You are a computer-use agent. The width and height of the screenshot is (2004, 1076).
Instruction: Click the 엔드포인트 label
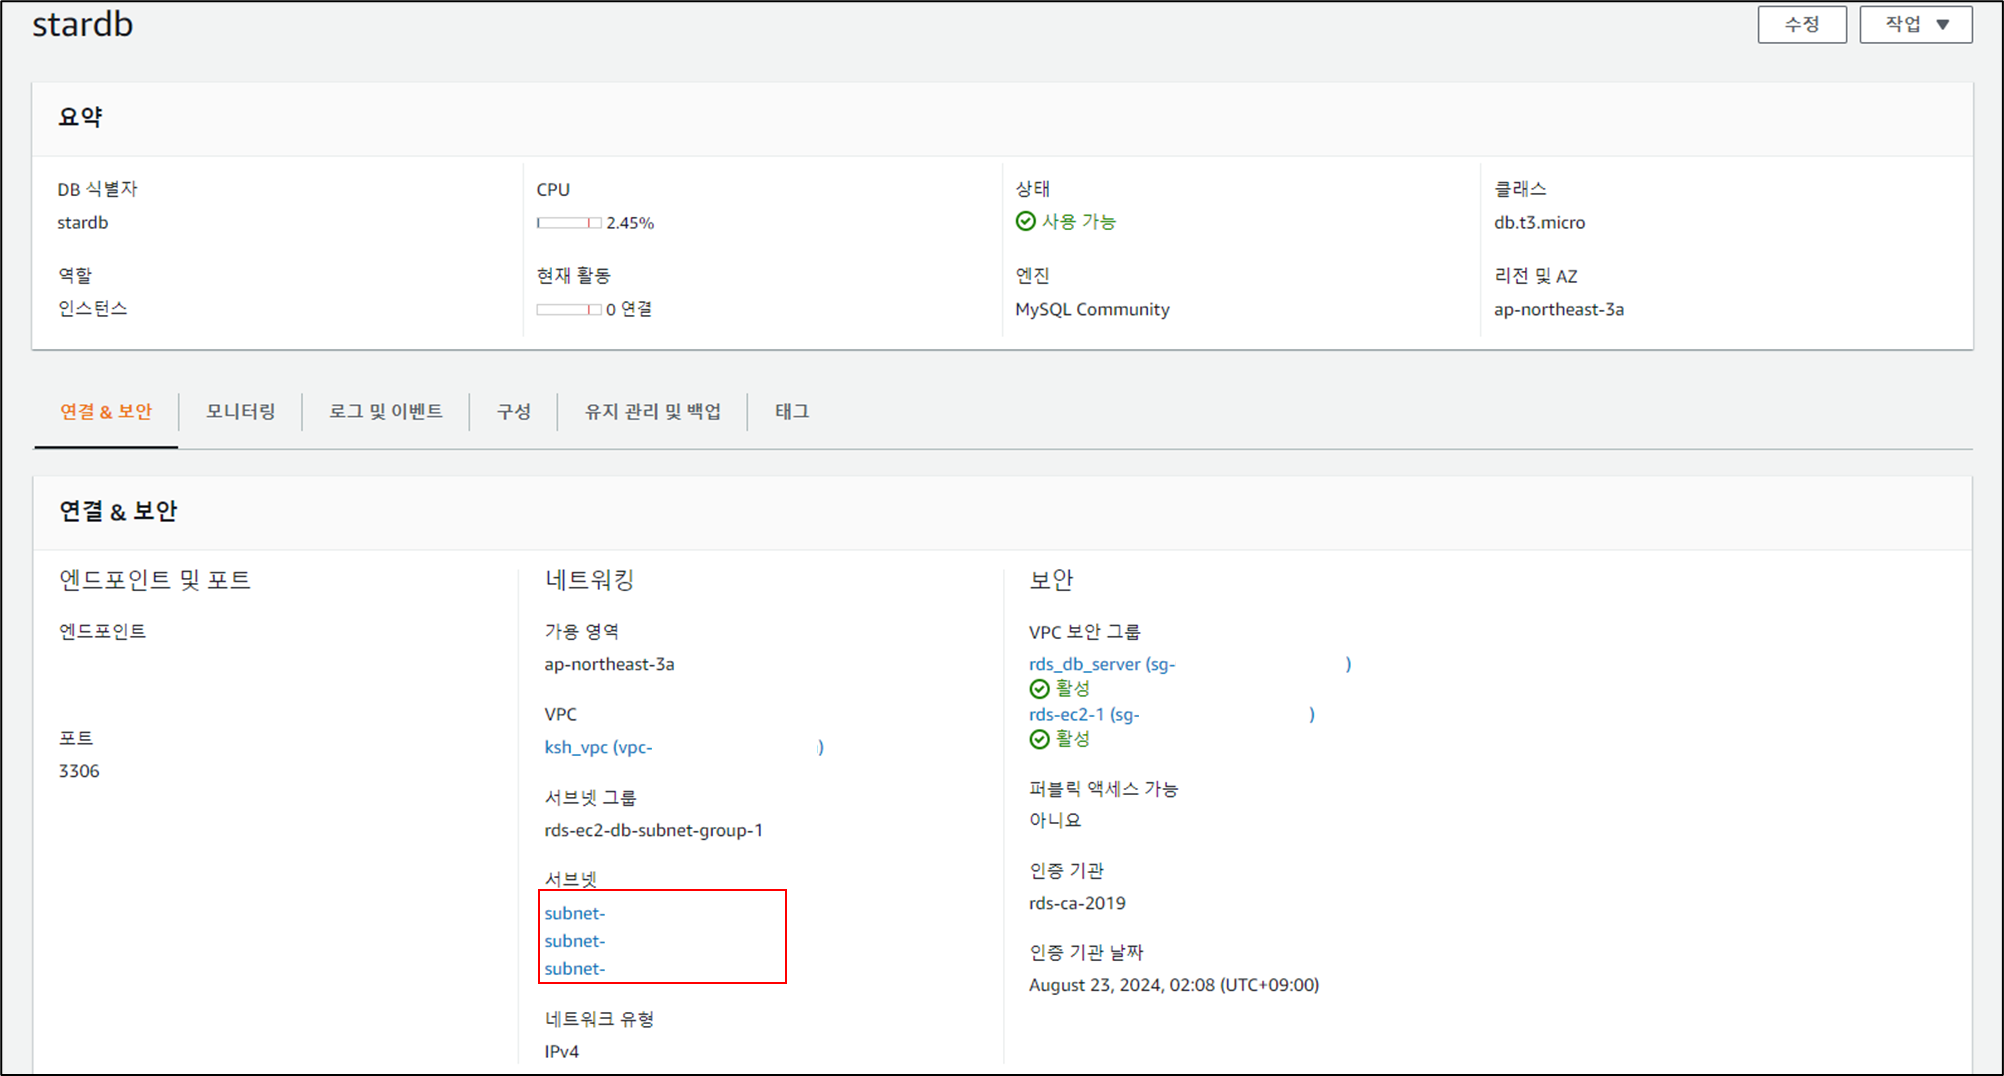pyautogui.click(x=102, y=631)
